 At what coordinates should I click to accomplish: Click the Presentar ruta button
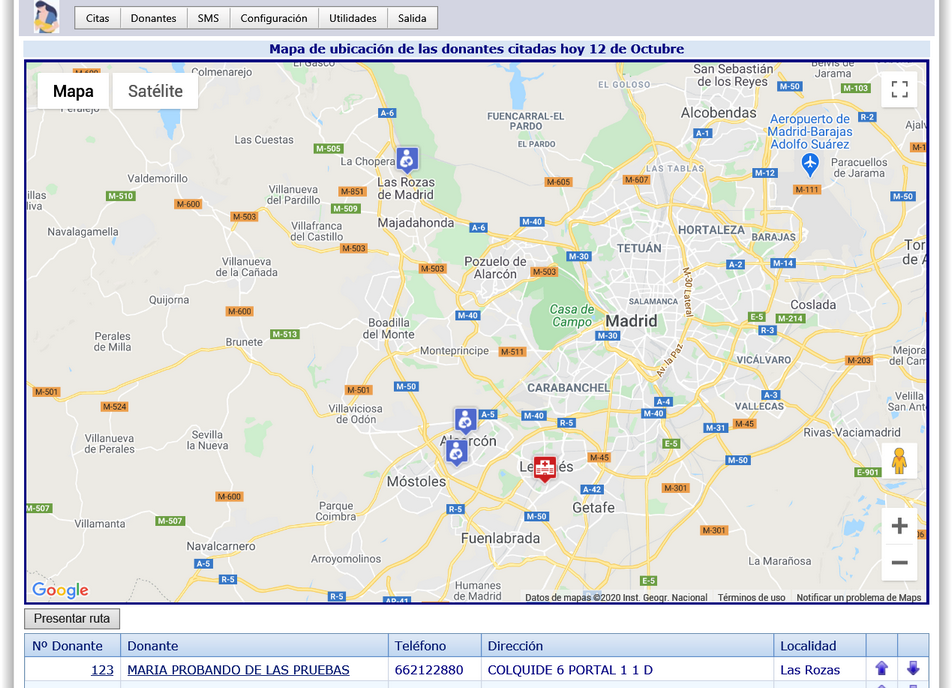pos(72,619)
